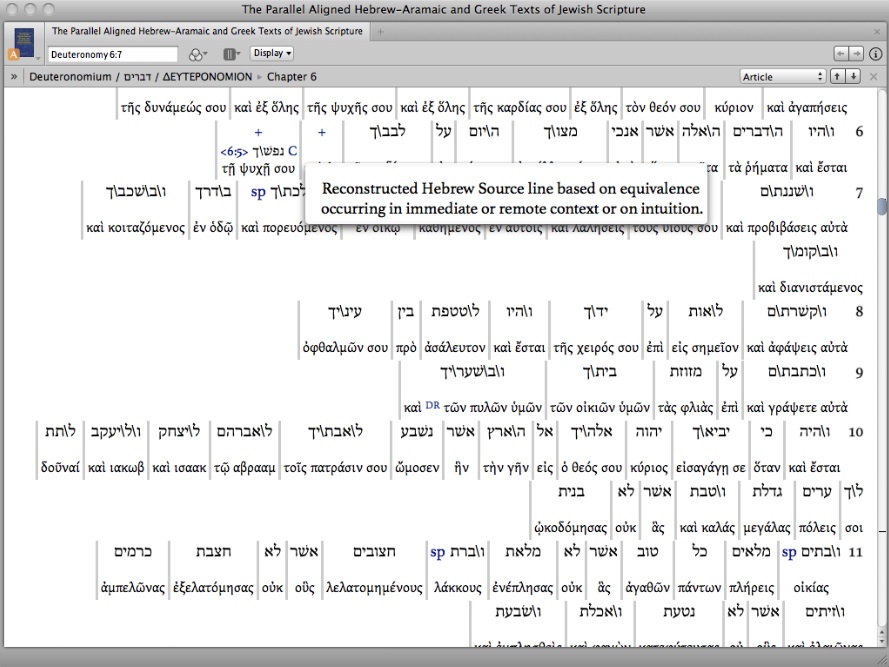889x667 pixels.
Task: Click the DR annotation in verse 9
Action: point(432,406)
